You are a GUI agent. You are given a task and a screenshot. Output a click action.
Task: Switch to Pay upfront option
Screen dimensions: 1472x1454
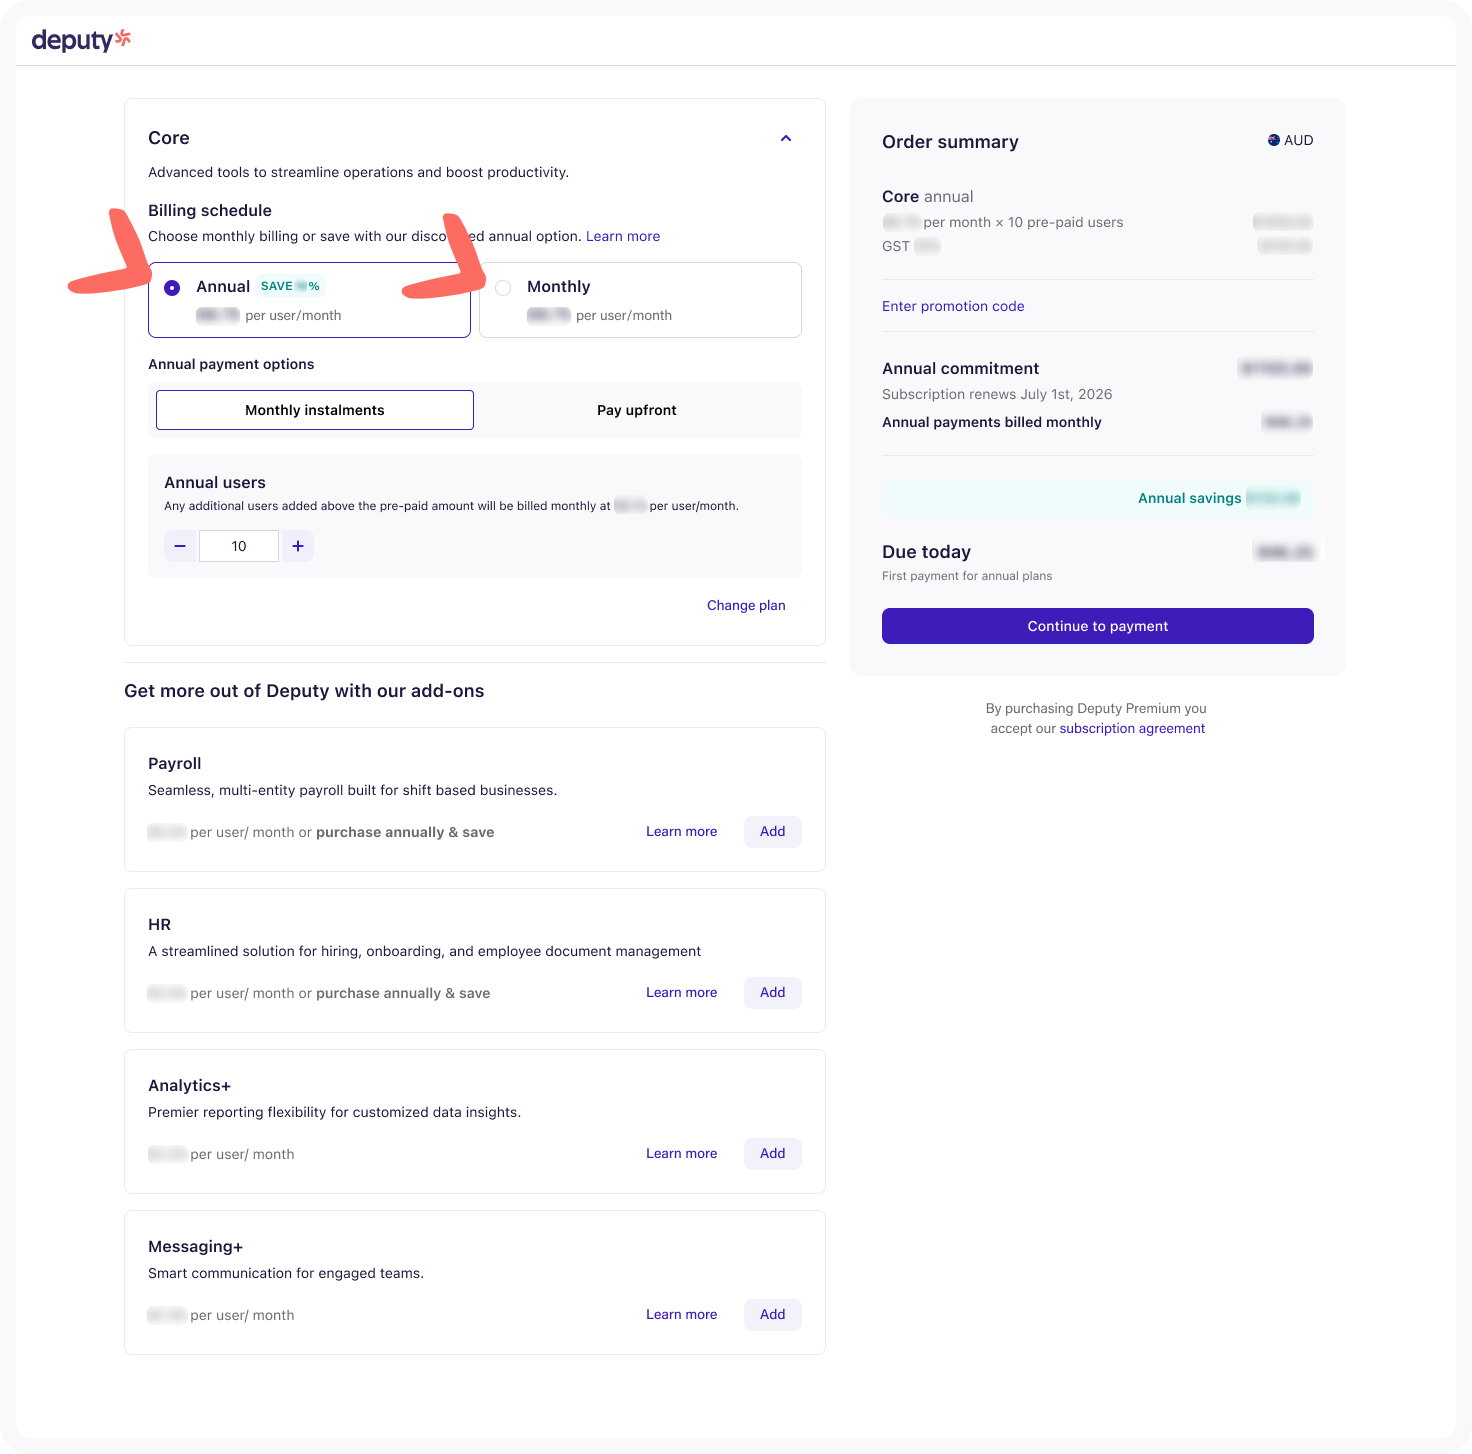pos(636,410)
